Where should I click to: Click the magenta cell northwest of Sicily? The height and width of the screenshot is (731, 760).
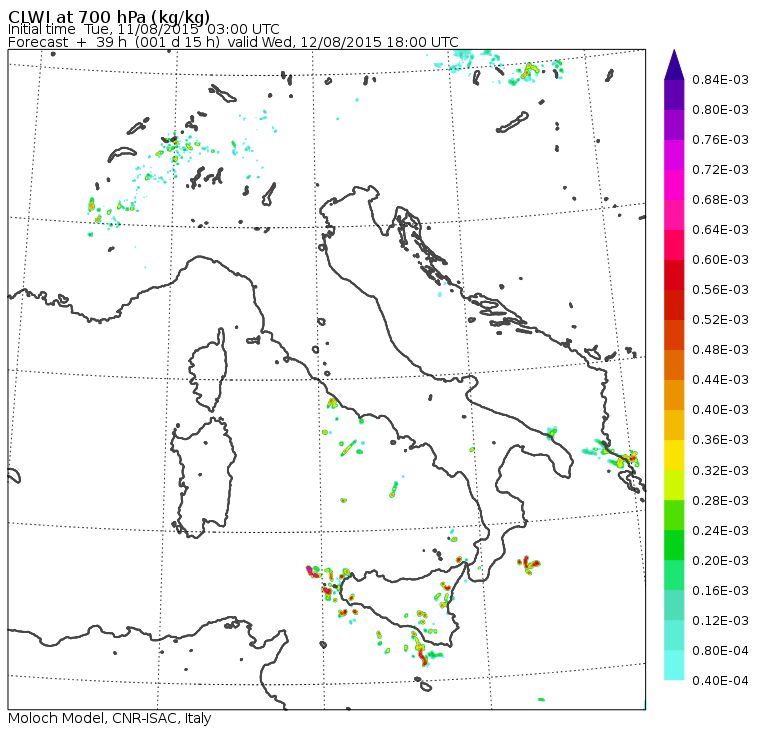pyautogui.click(x=313, y=571)
